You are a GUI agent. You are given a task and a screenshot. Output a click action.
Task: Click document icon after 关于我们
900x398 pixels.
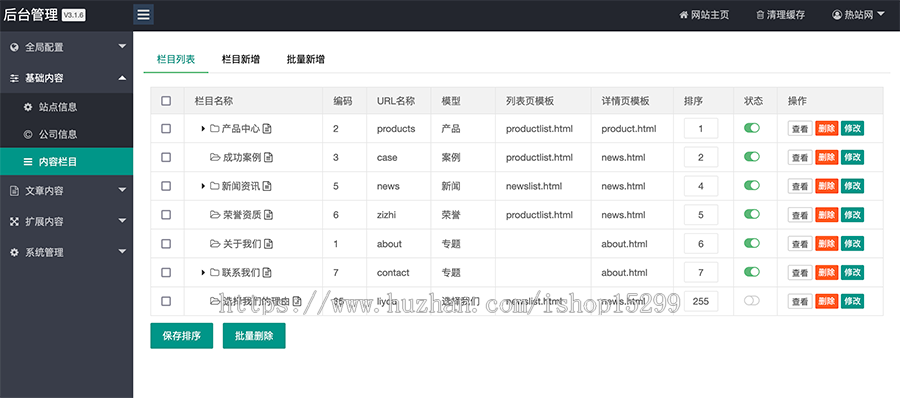tap(268, 244)
